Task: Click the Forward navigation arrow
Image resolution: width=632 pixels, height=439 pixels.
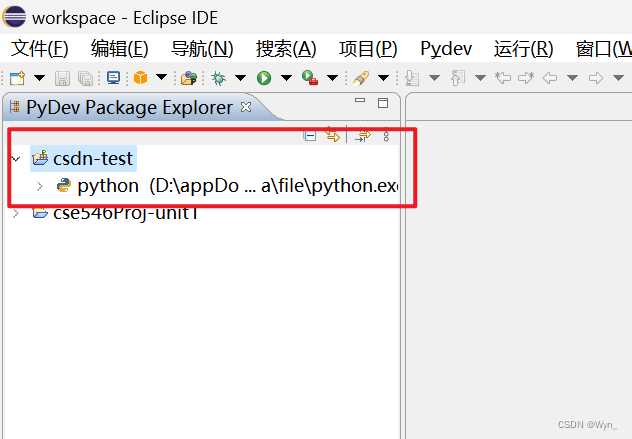Action: point(596,77)
